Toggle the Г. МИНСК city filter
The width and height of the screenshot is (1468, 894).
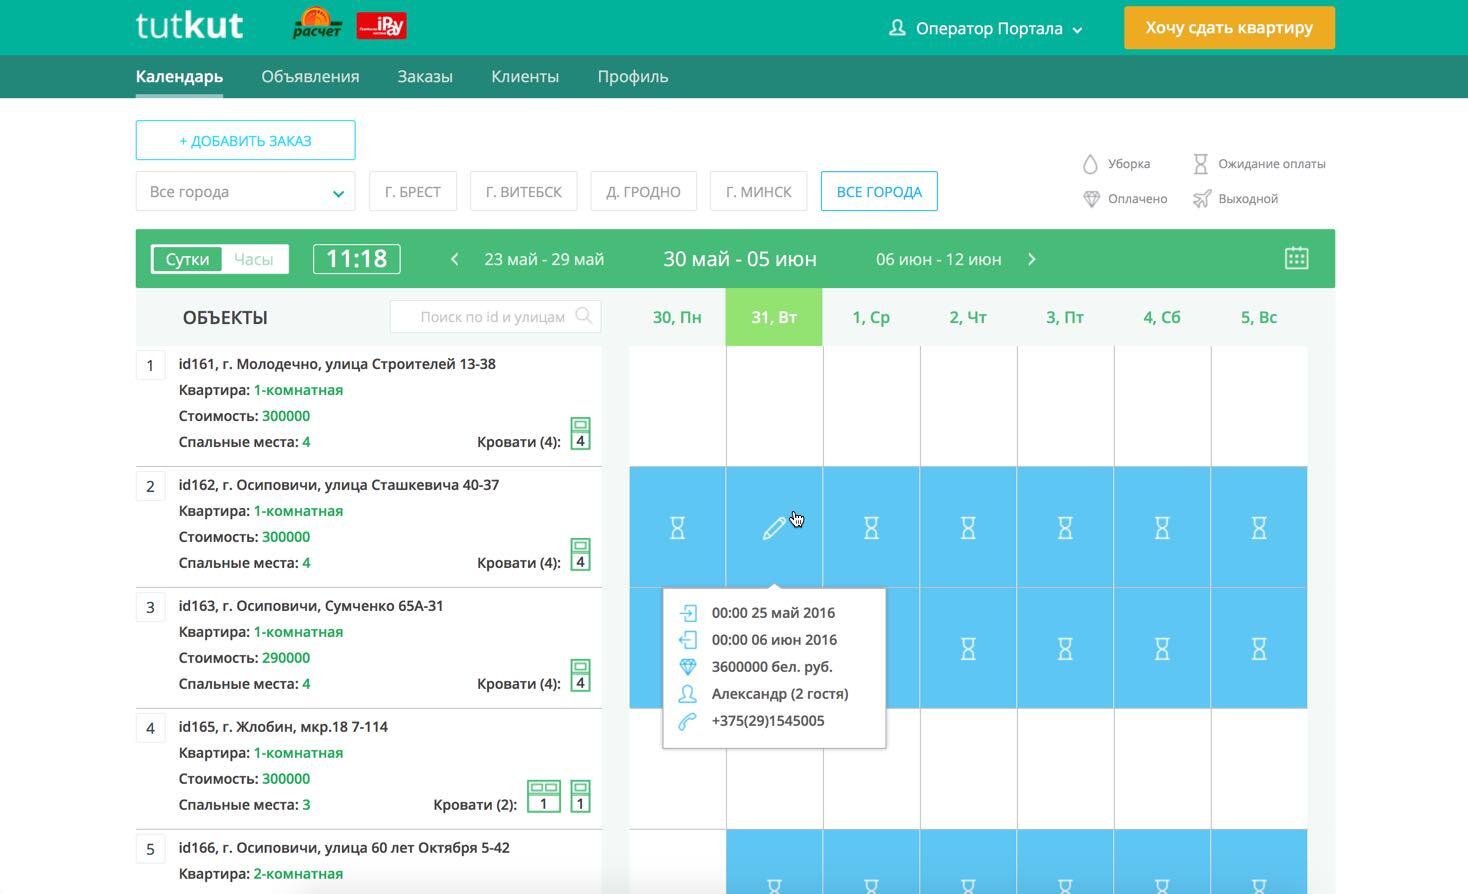758,191
